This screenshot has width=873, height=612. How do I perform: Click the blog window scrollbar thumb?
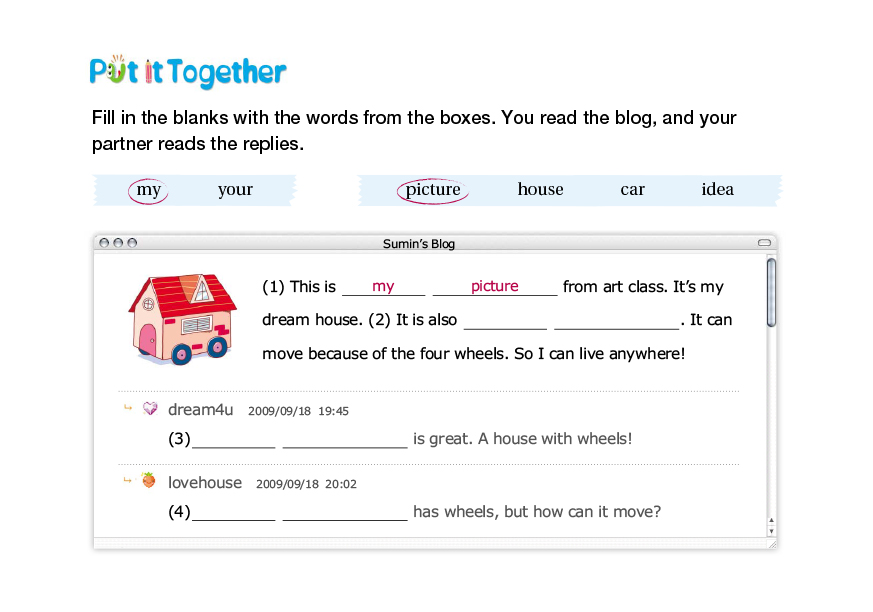[x=771, y=291]
